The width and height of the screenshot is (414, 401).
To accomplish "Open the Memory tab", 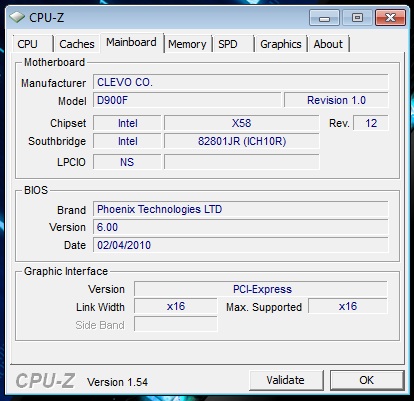I will (187, 44).
